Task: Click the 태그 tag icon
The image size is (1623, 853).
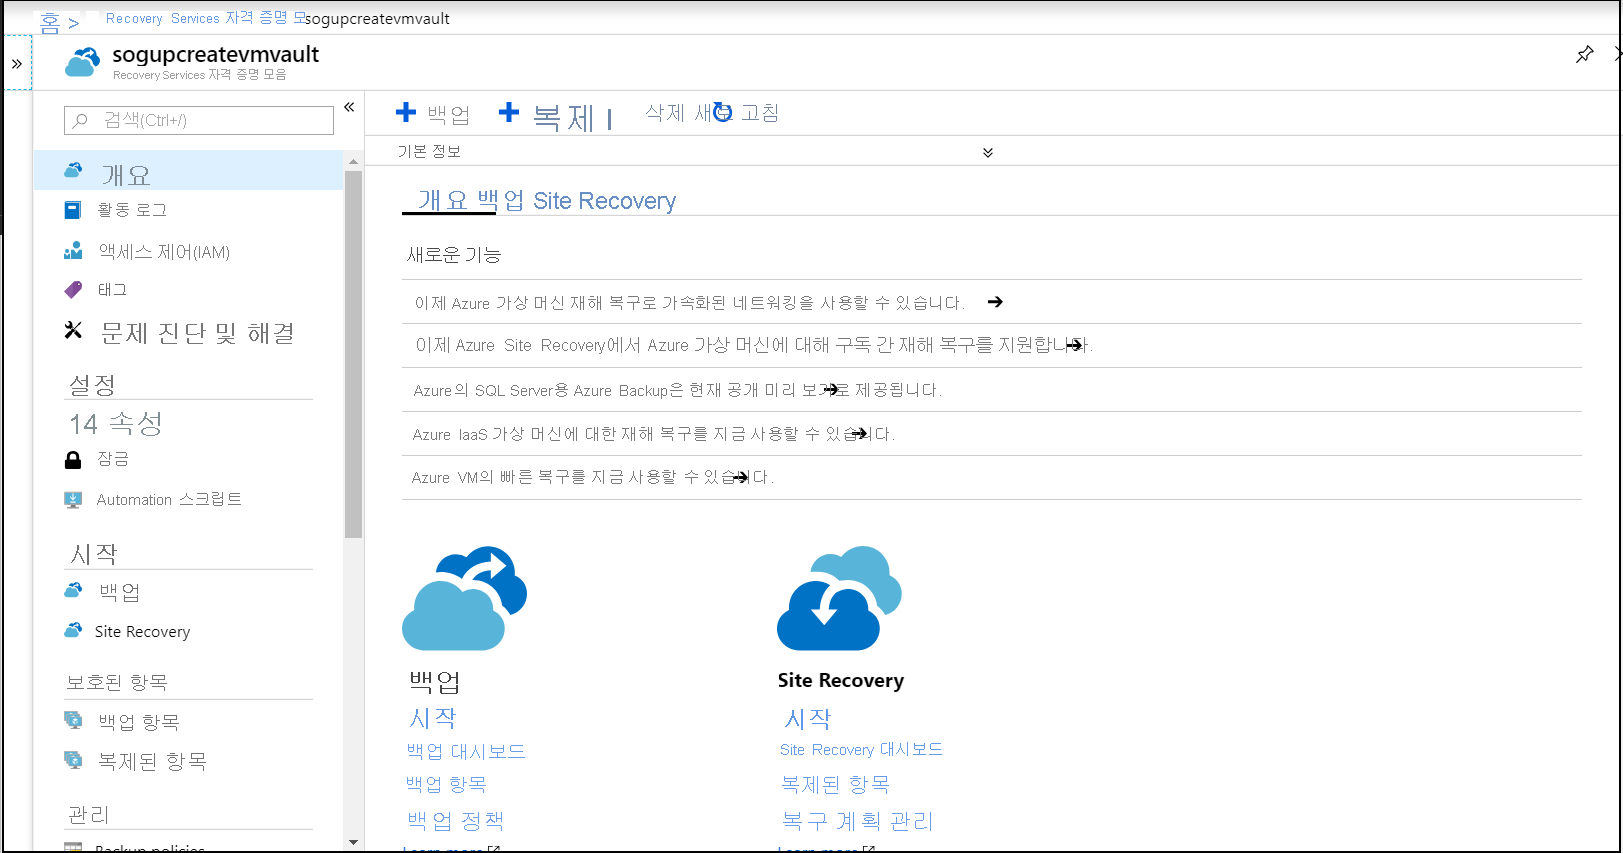Action: coord(73,290)
